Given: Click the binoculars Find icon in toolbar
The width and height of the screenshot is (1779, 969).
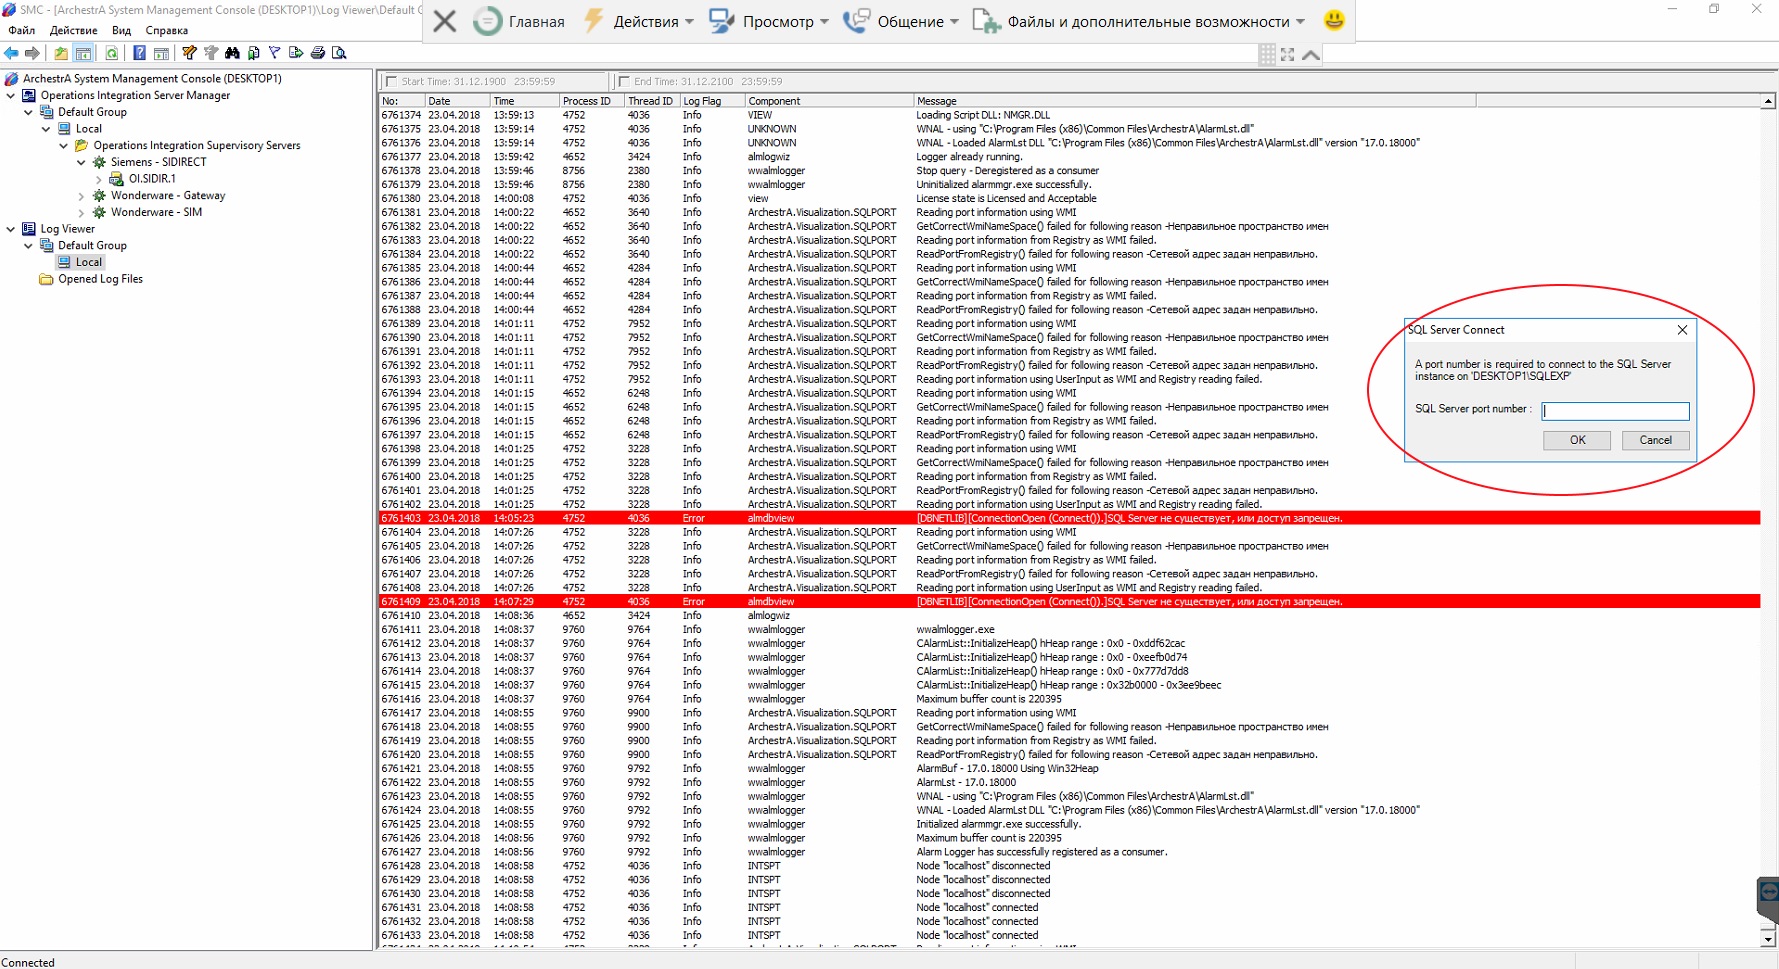Looking at the screenshot, I should point(232,53).
